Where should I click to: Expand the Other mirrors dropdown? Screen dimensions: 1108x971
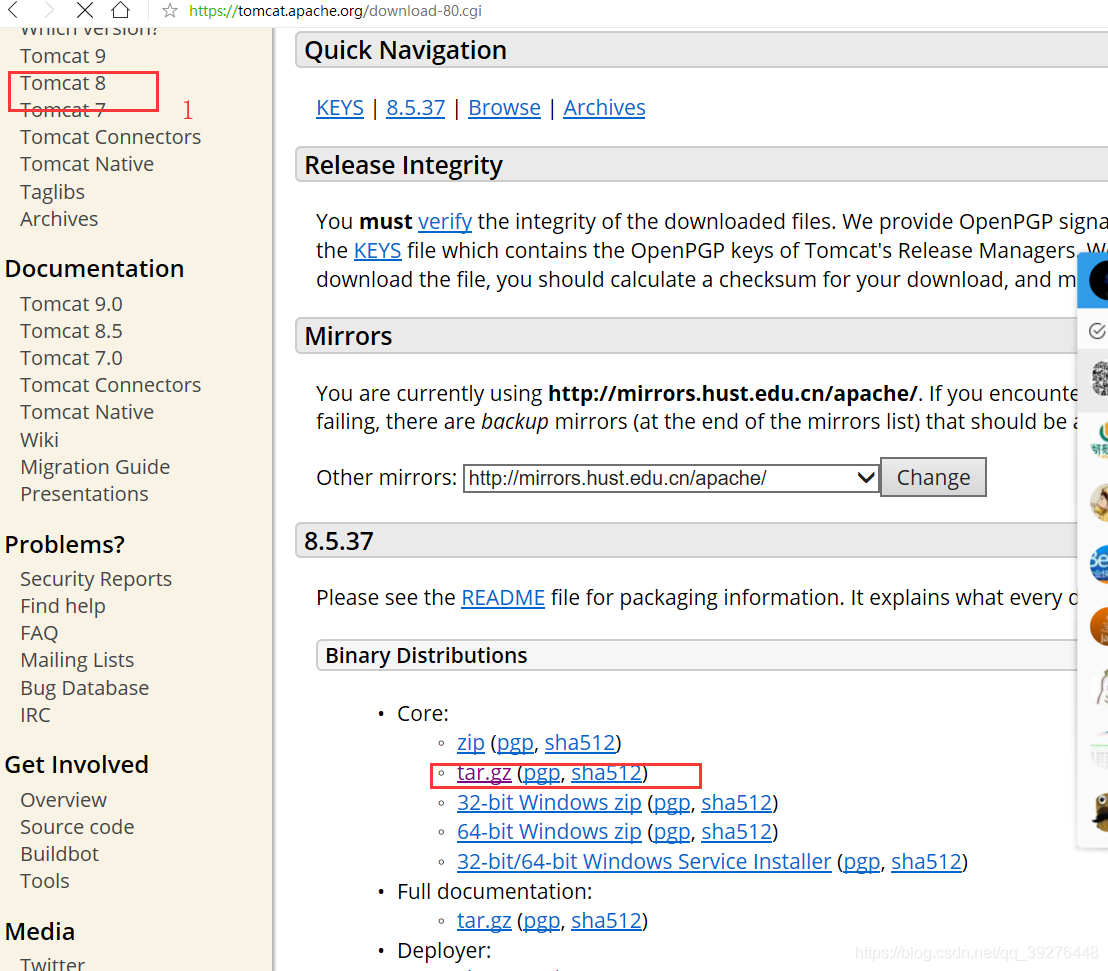tap(671, 478)
